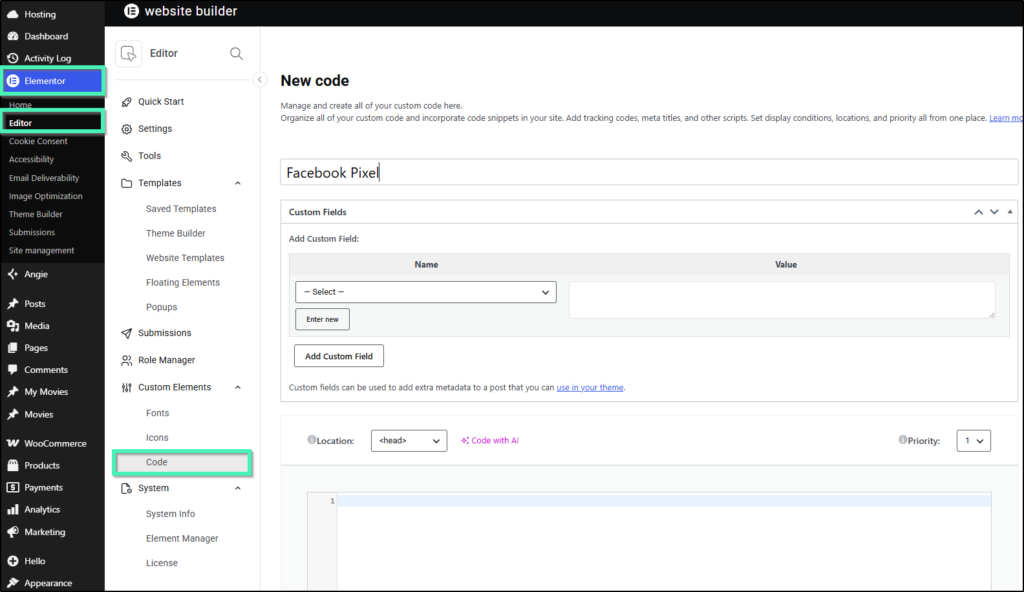
Task: Click the Pages icon
Action: [12, 348]
